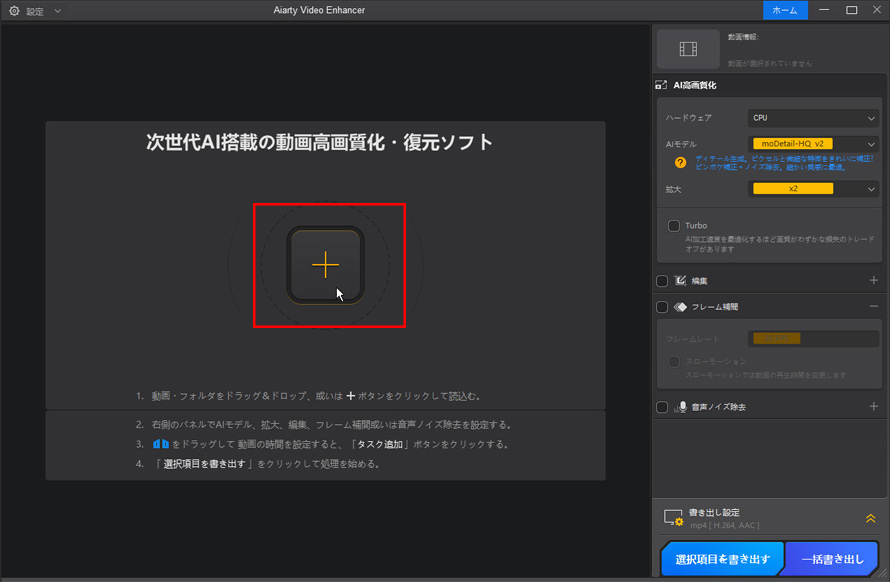Enable the Turbo checkbox

coord(674,225)
